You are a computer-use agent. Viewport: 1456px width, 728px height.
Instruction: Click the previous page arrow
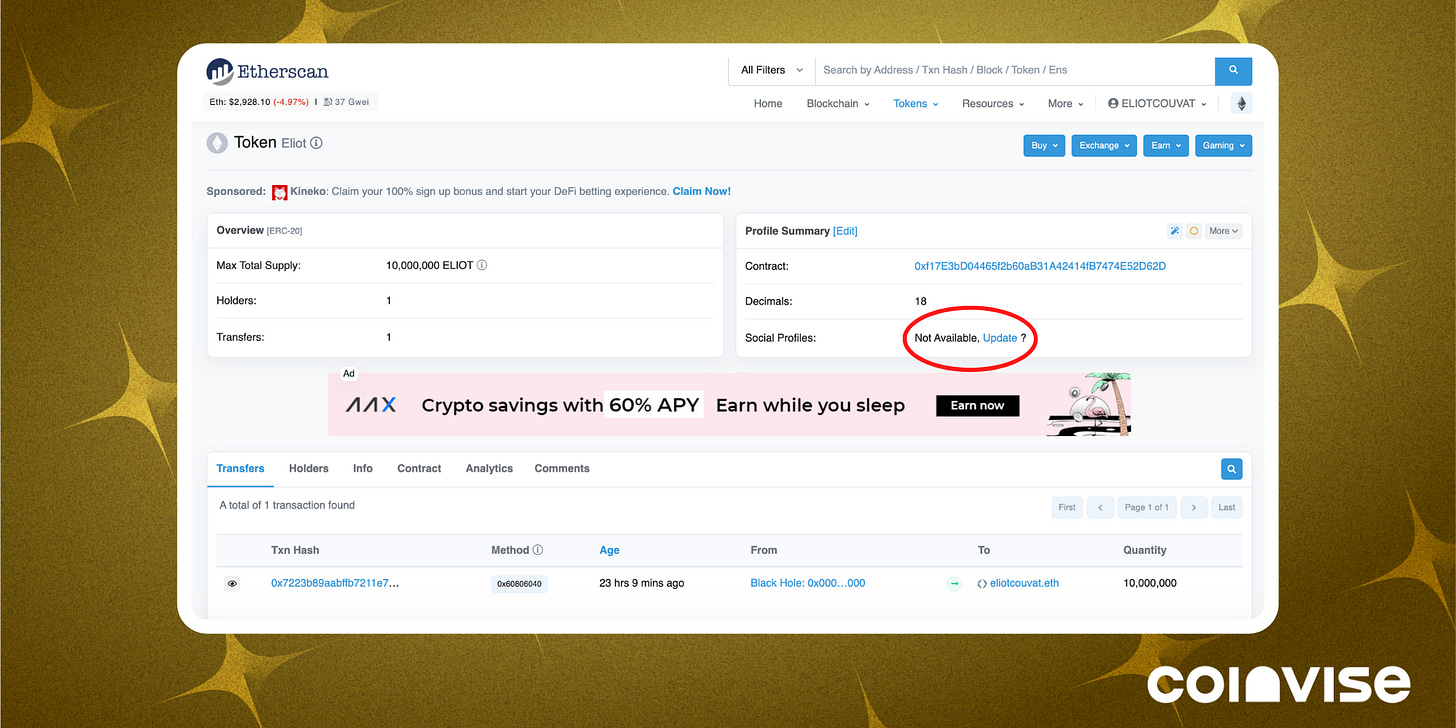pos(1100,507)
